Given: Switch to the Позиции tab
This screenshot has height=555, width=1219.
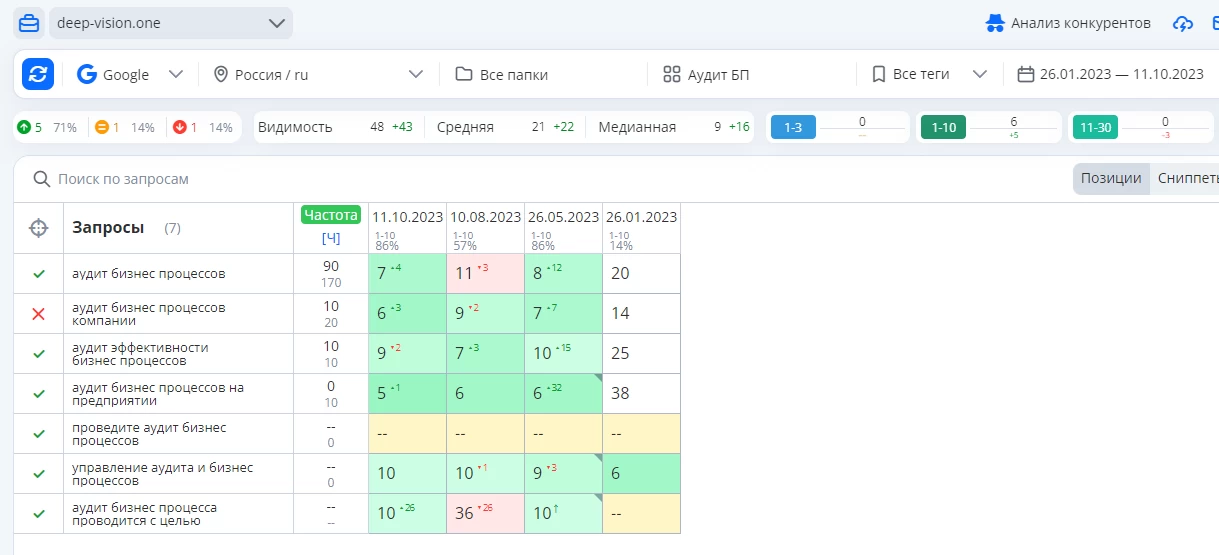Looking at the screenshot, I should pos(1110,179).
